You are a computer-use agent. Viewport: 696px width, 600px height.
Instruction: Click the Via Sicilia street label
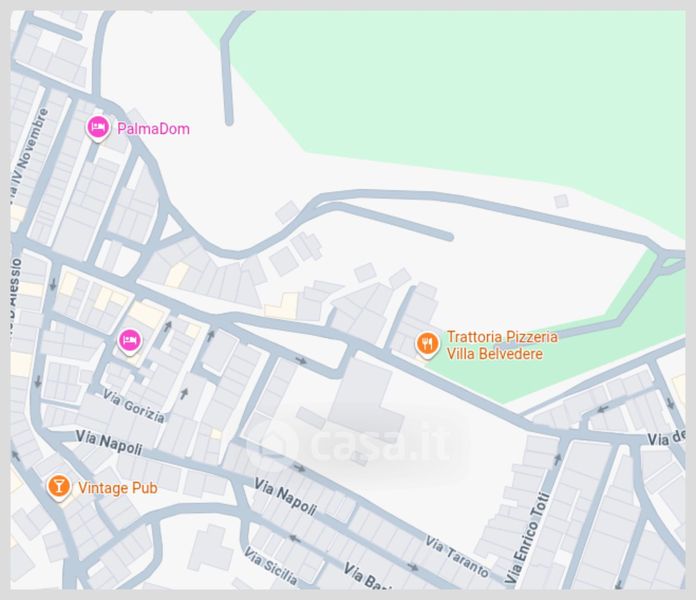270,565
